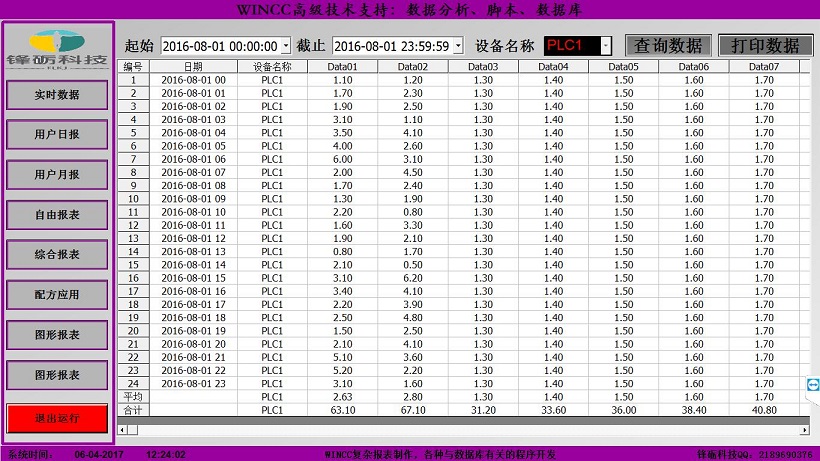Click the Data01 column header
This screenshot has height=461, width=820.
pyautogui.click(x=343, y=66)
